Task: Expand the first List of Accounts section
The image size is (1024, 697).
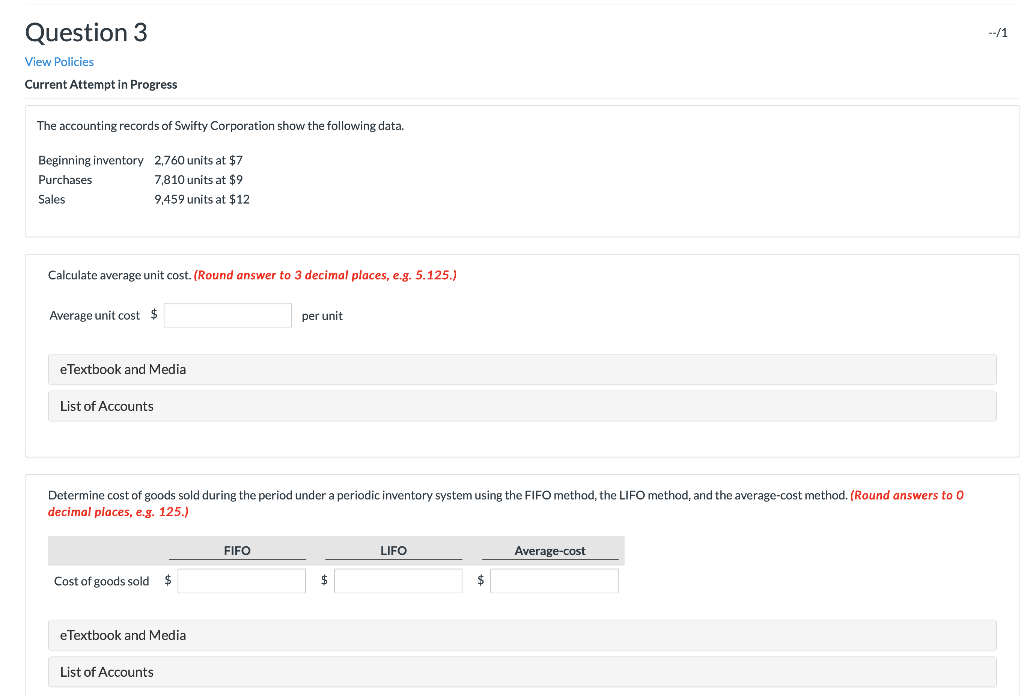Action: (105, 406)
